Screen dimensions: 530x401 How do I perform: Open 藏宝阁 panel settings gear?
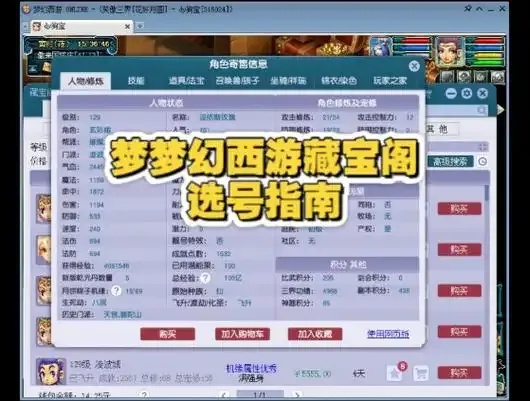coord(467,93)
